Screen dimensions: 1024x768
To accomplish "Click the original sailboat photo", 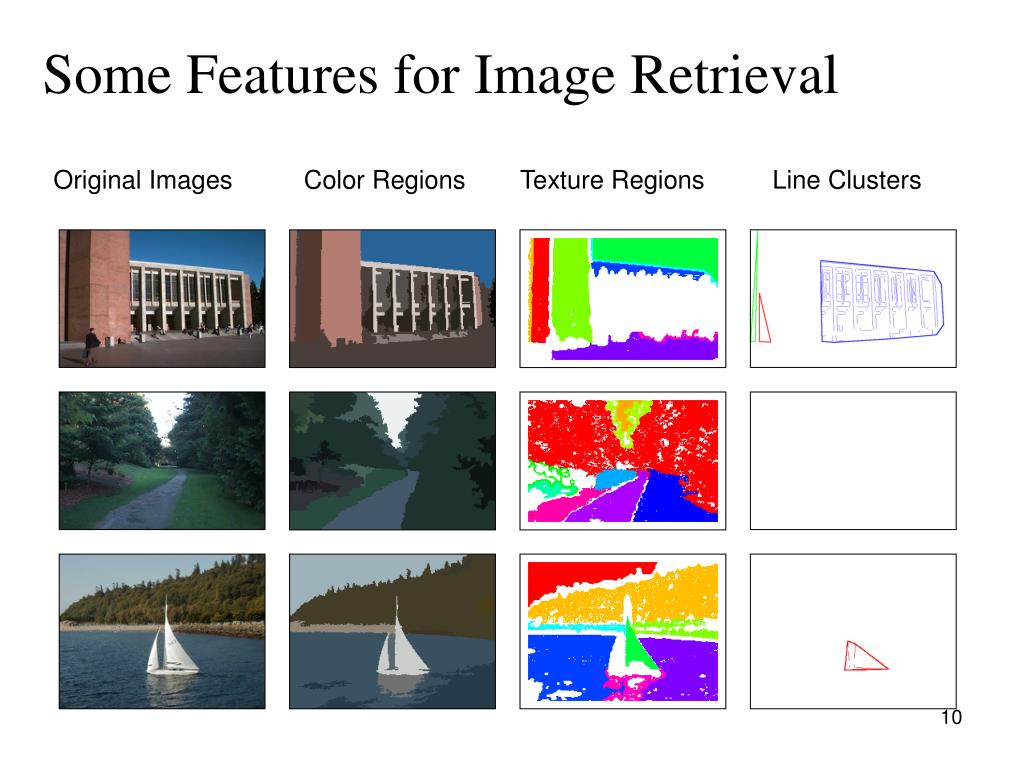I will pyautogui.click(x=162, y=632).
